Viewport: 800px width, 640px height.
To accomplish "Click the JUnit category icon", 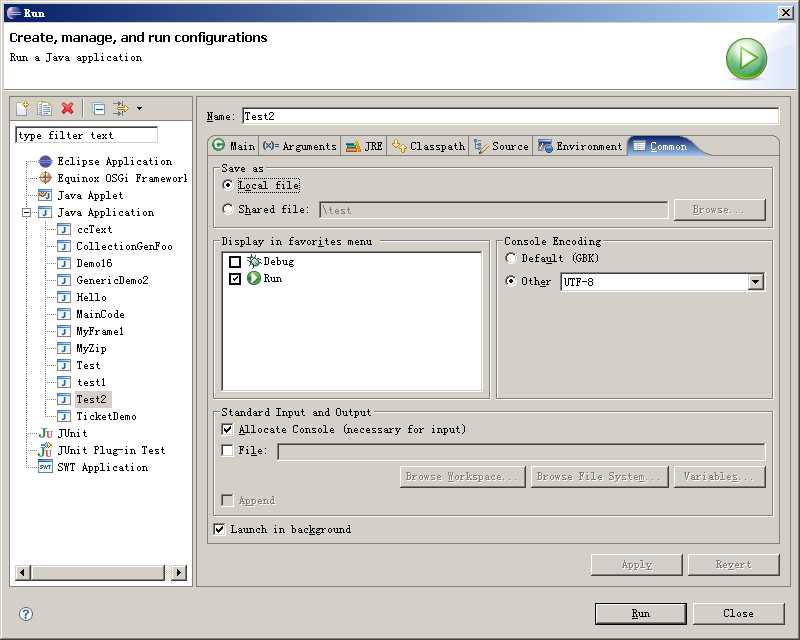I will 45,433.
